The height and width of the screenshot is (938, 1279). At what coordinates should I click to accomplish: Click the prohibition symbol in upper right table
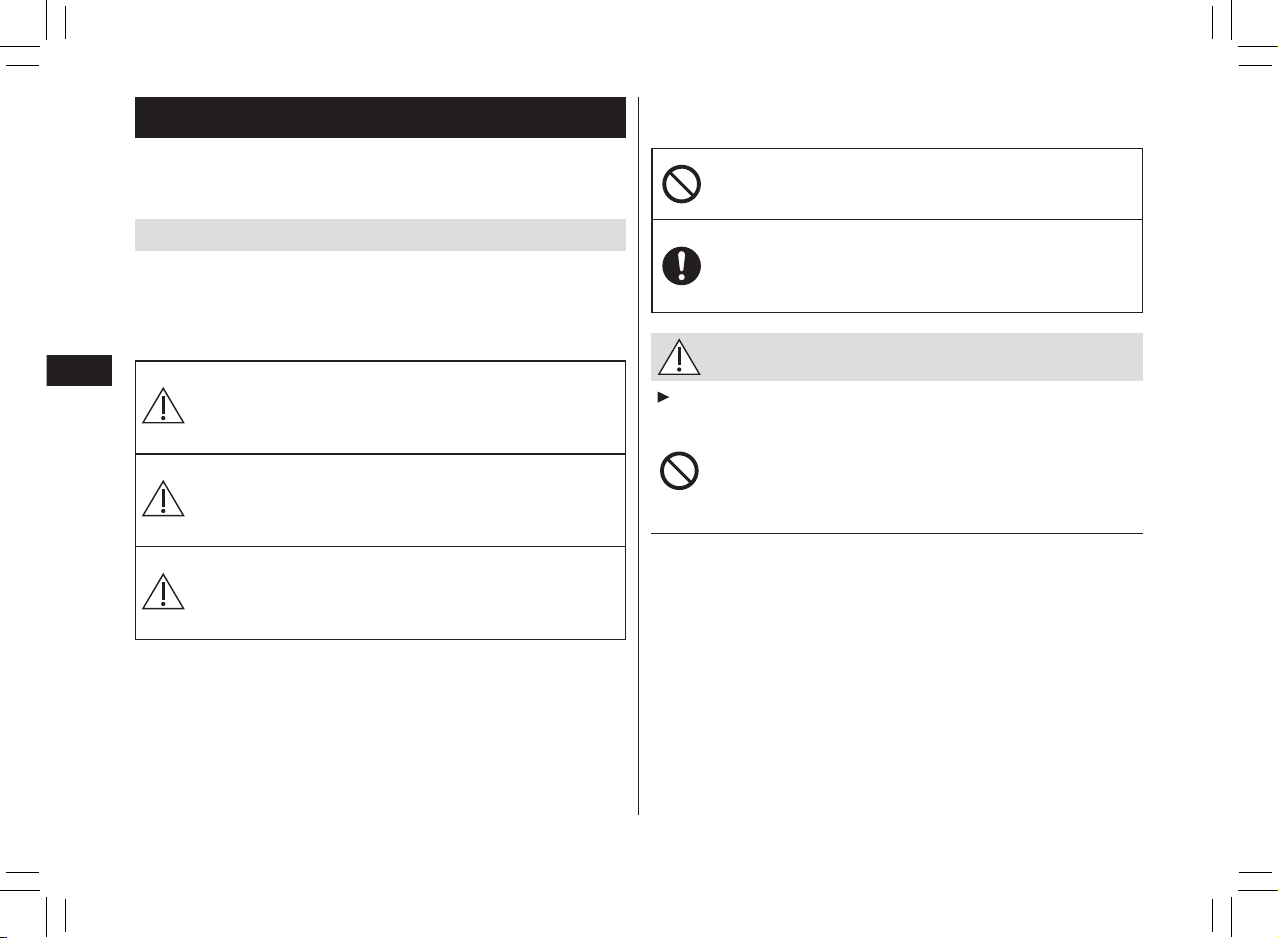681,184
